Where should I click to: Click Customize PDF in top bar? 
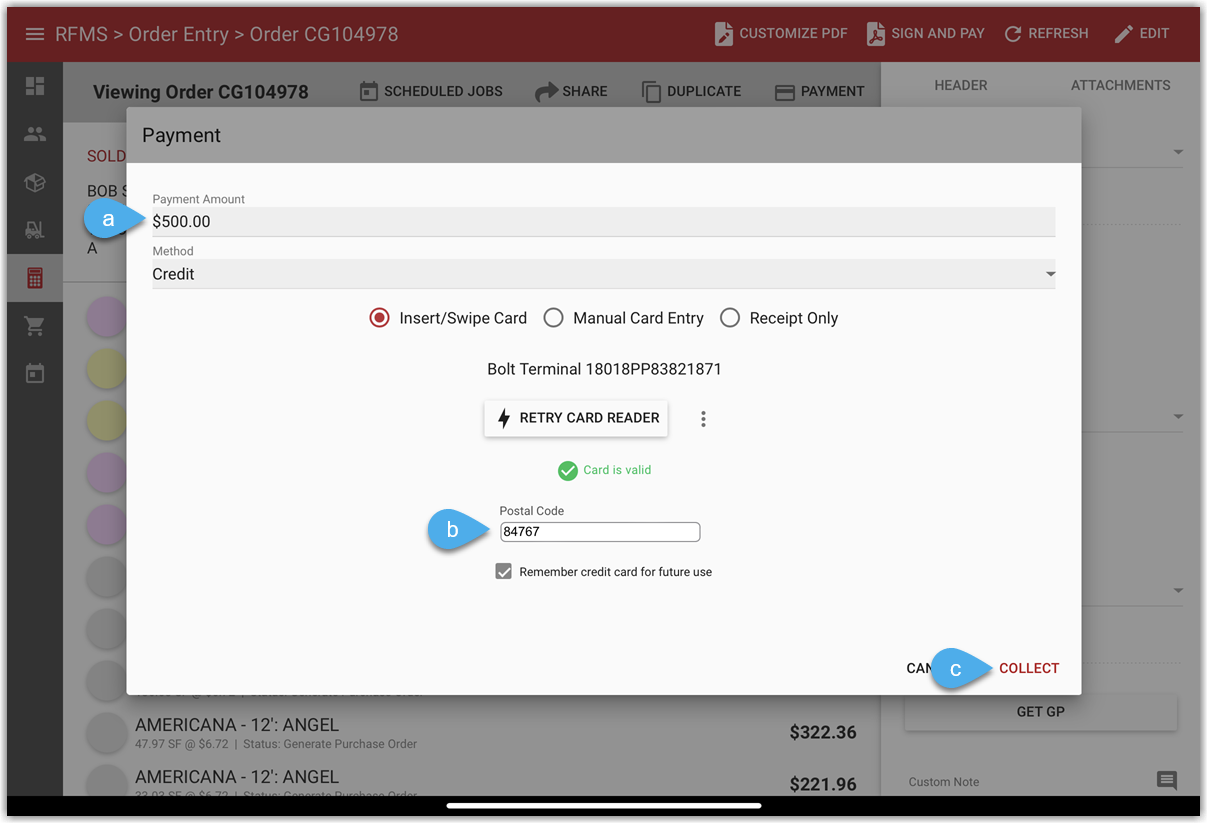(781, 34)
